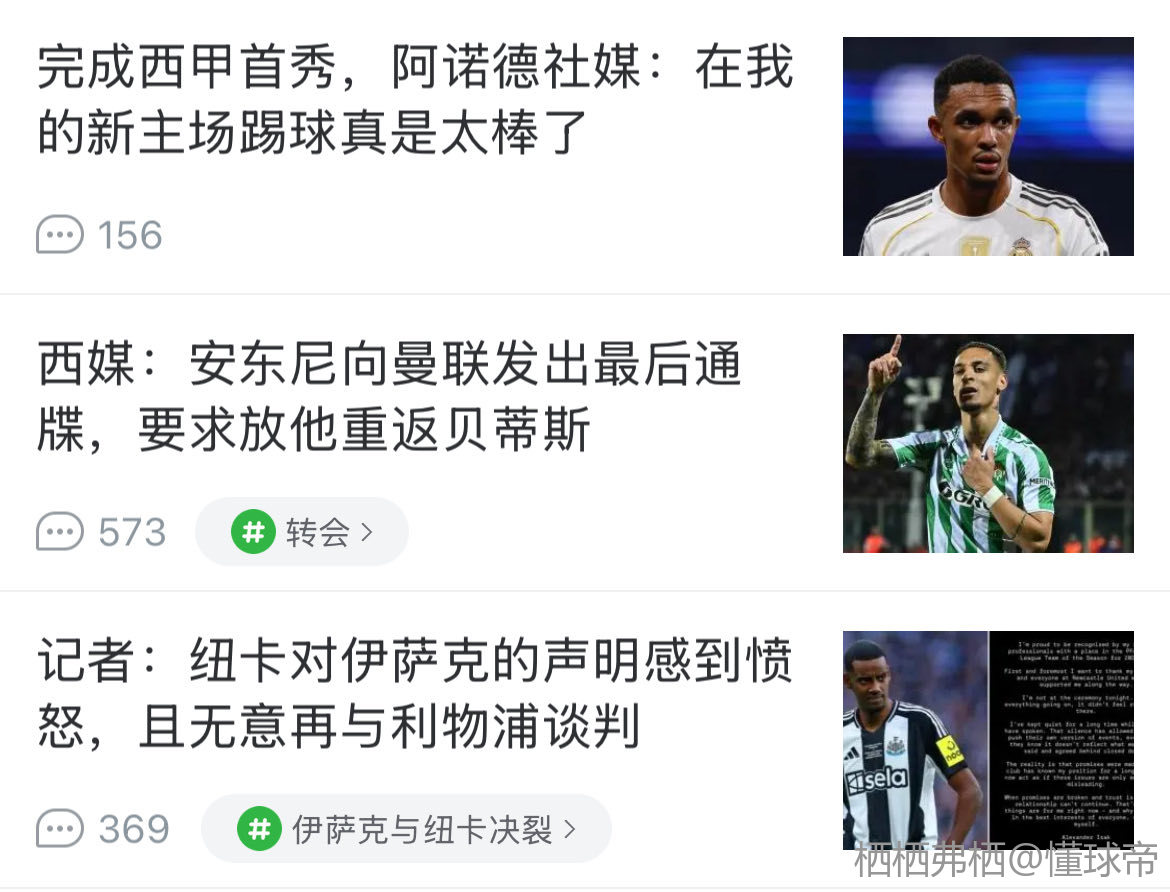Click the 573 comment count

click(132, 532)
